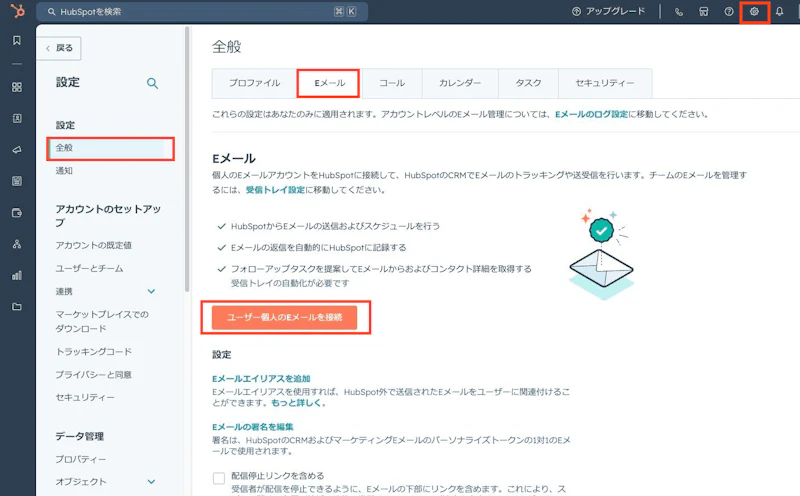Open アカウントの既定値 in sidebar
The height and width of the screenshot is (496, 800).
coord(93,245)
